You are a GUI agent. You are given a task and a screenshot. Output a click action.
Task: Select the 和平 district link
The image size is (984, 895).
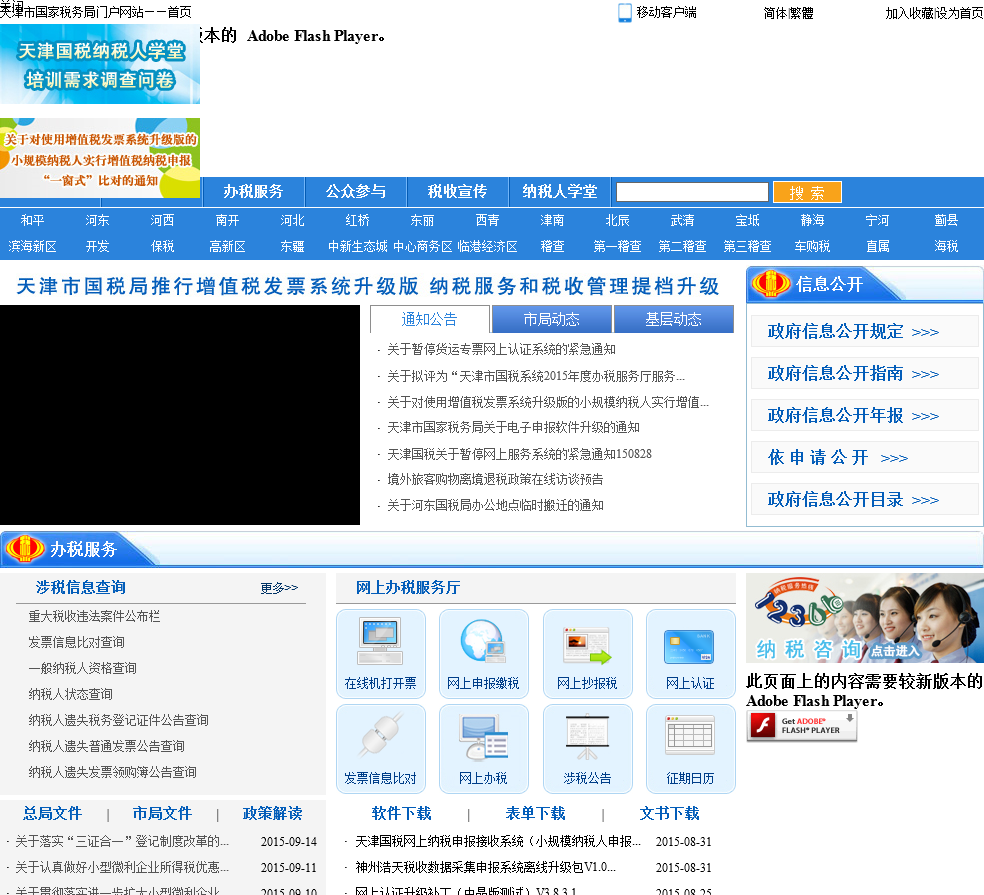(33, 220)
